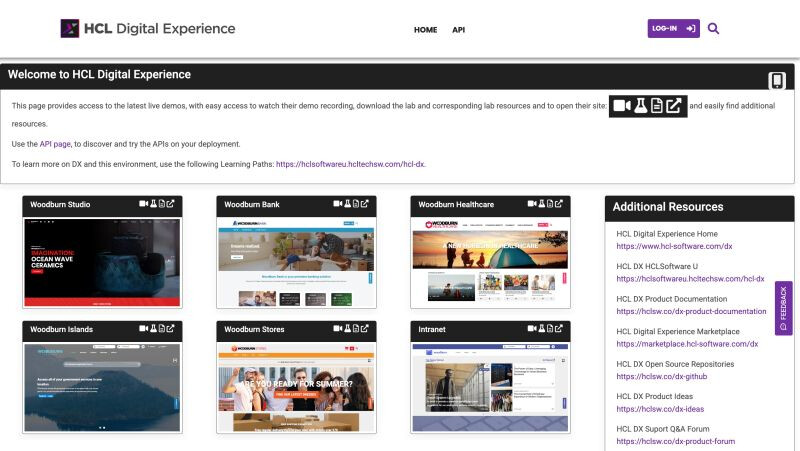Toggle the mobile view icon in welcome header
The image size is (800, 451).
click(777, 80)
